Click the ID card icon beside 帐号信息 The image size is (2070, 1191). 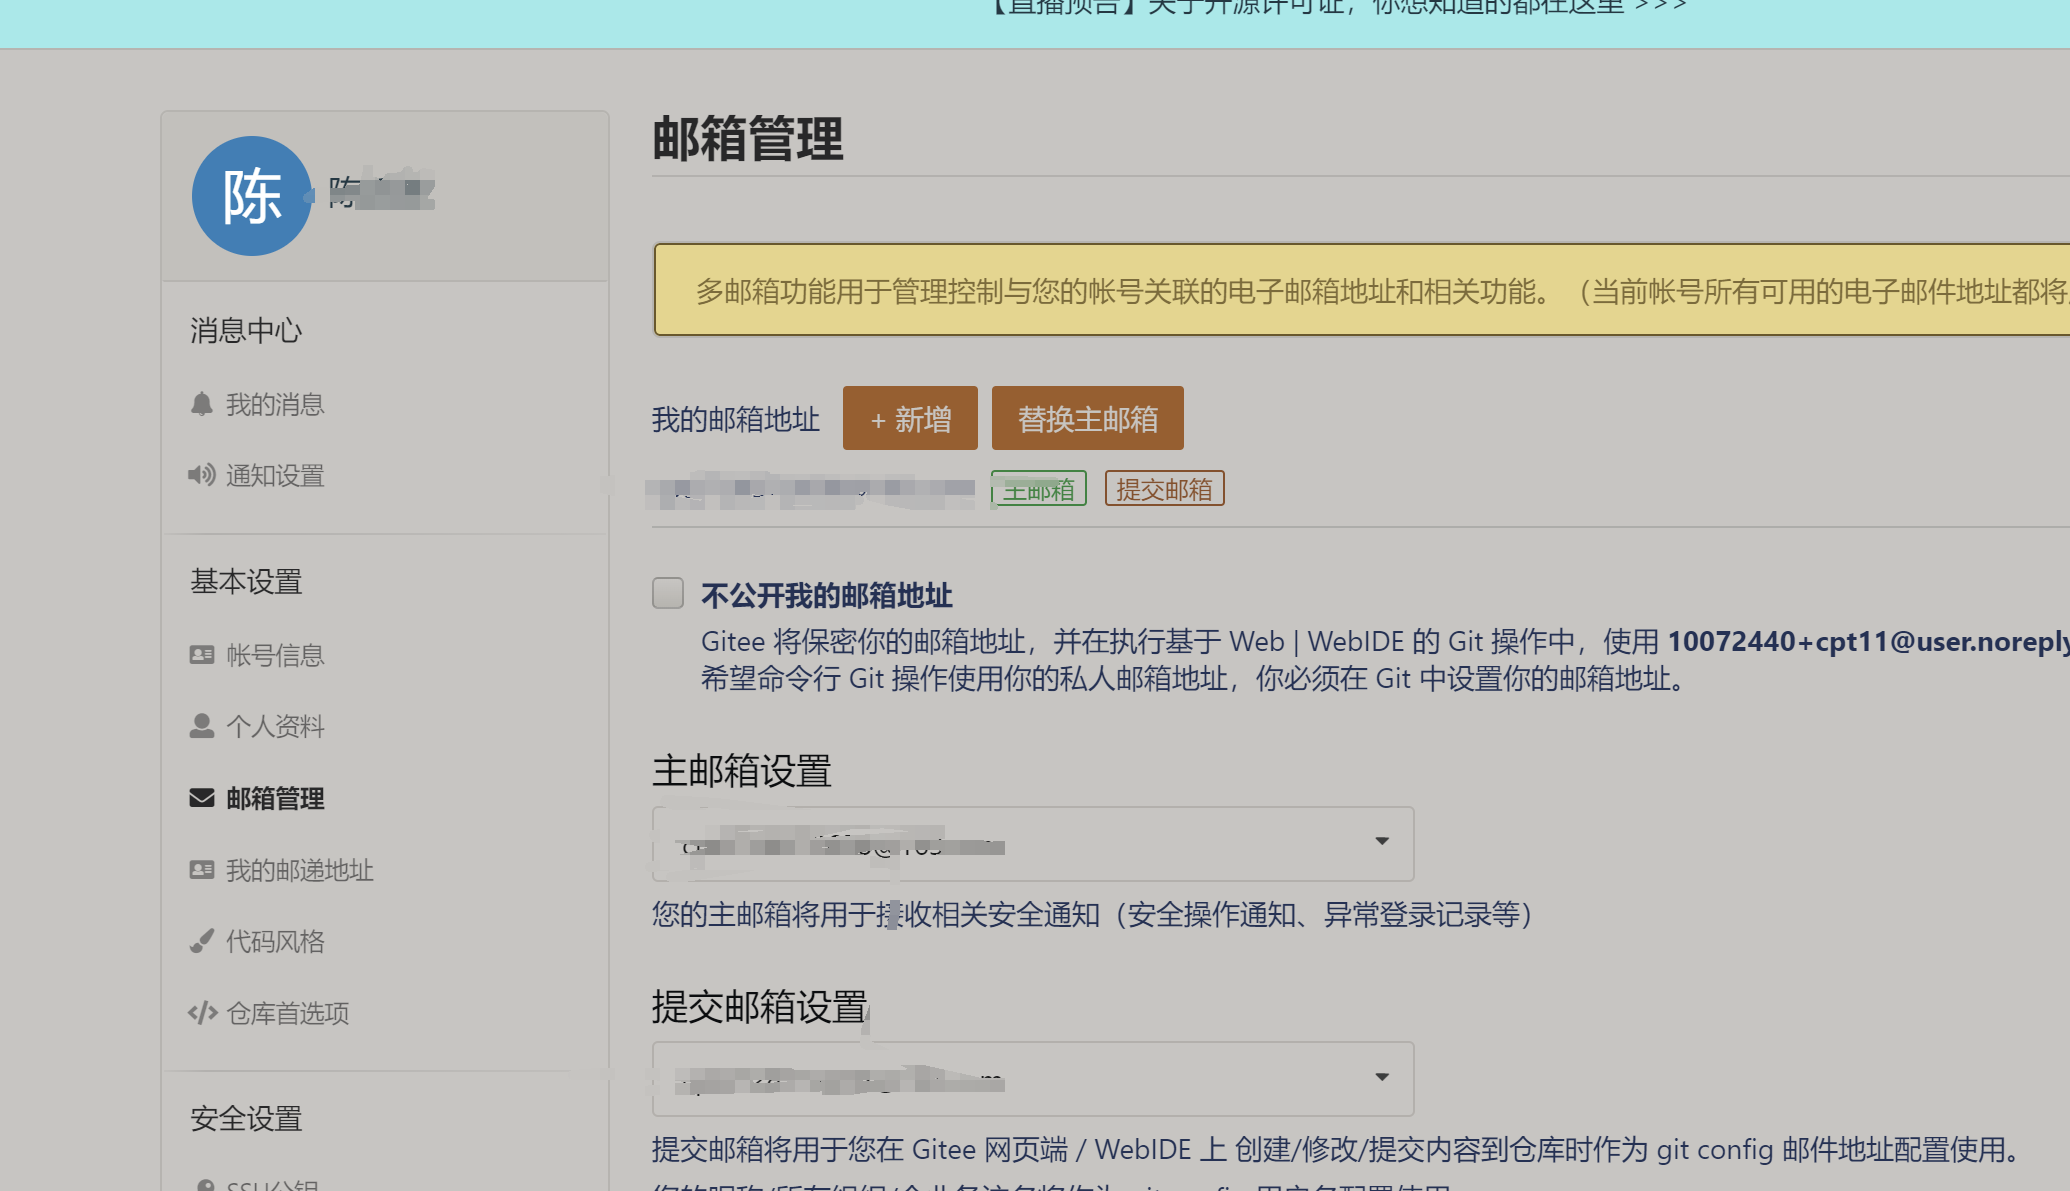202,655
